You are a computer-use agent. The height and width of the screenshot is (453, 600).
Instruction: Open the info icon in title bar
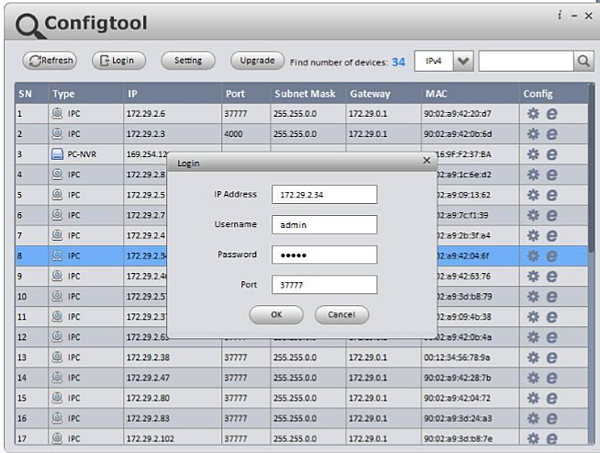point(559,15)
